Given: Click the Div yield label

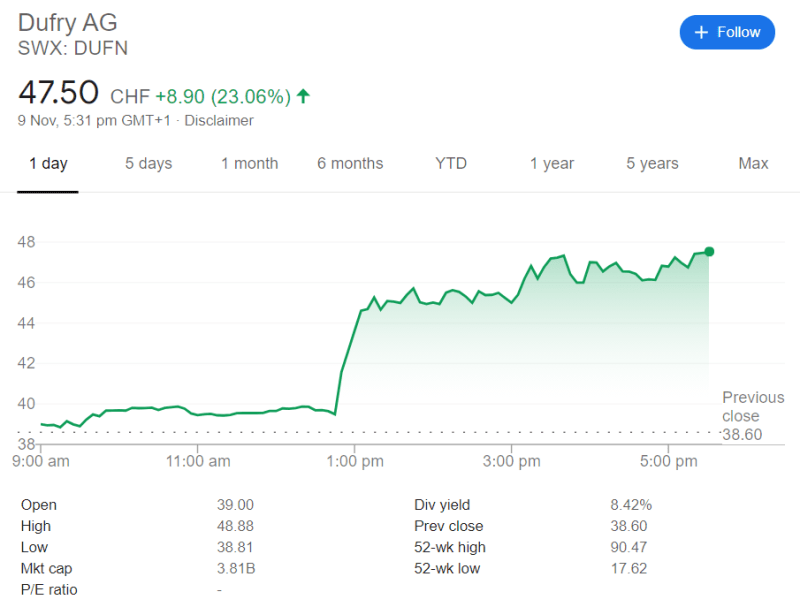Looking at the screenshot, I should coord(442,505).
